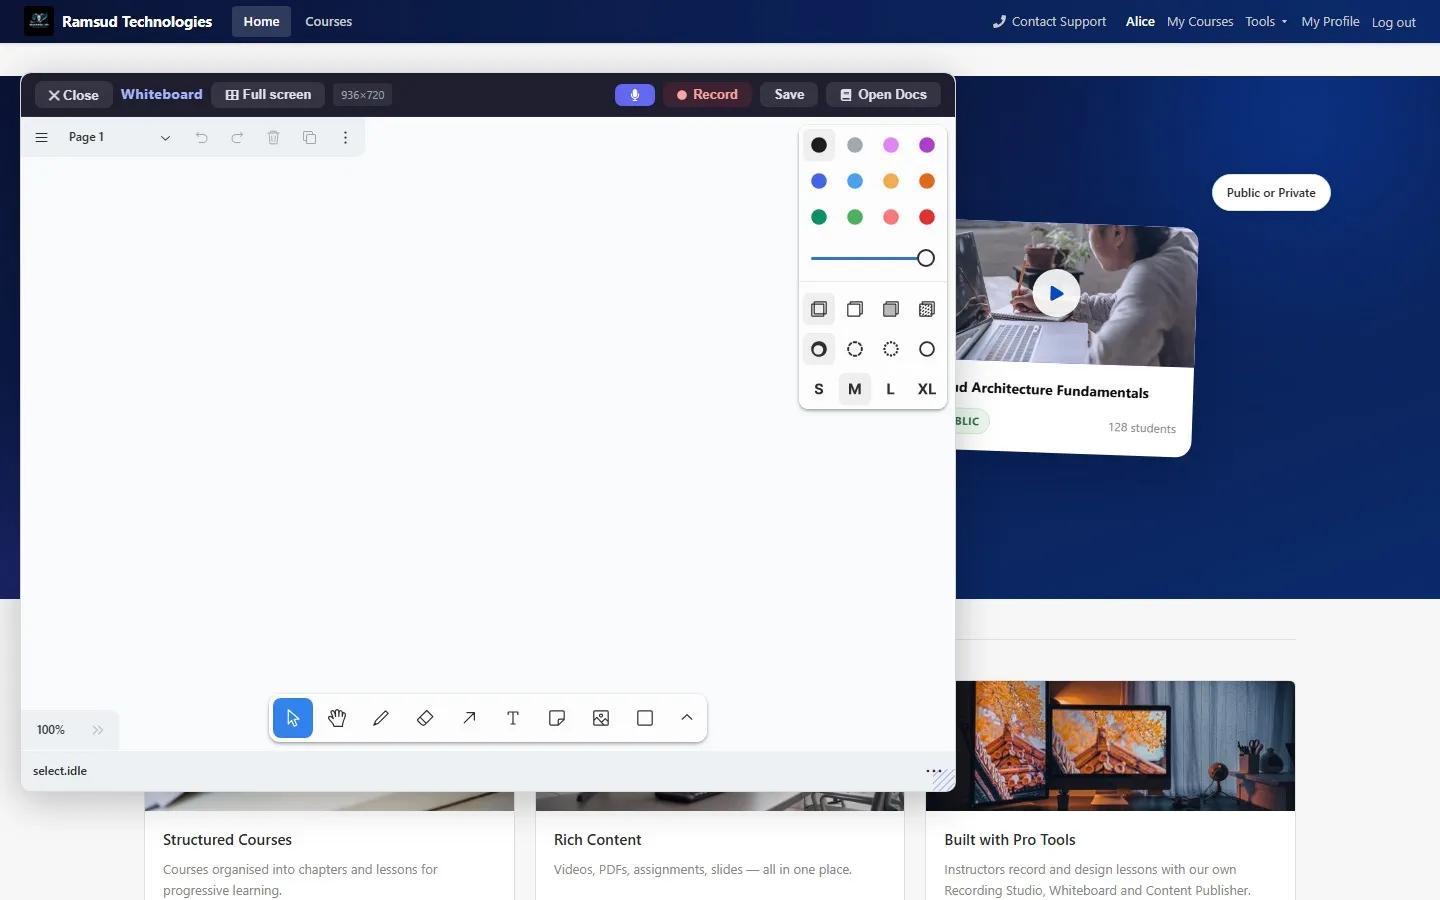Click the Public or Private pill
Screen dimensions: 1440x900
[1271, 193]
